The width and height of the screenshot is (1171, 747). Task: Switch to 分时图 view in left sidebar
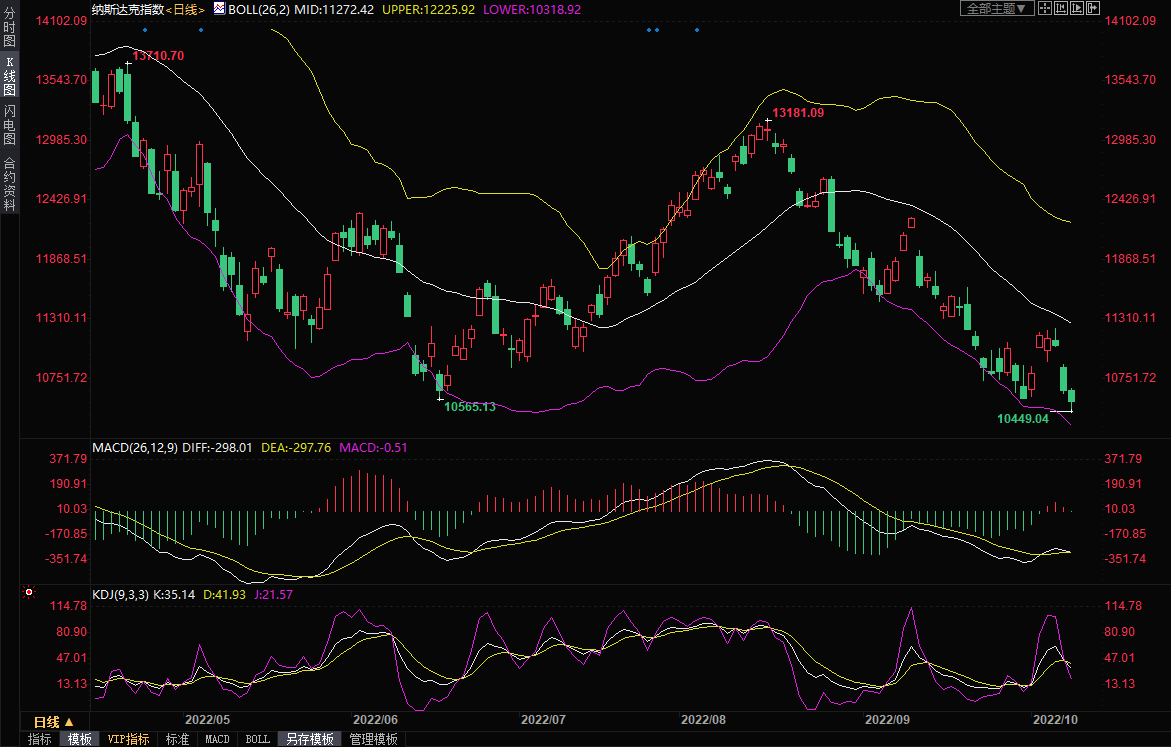pos(9,27)
